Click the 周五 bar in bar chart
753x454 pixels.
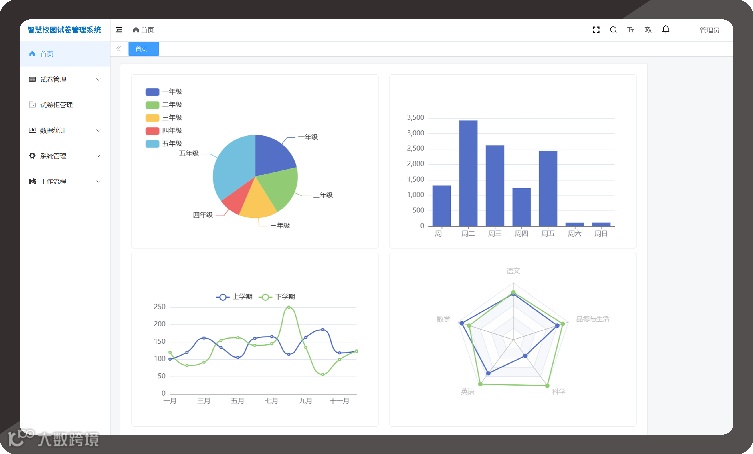point(548,188)
